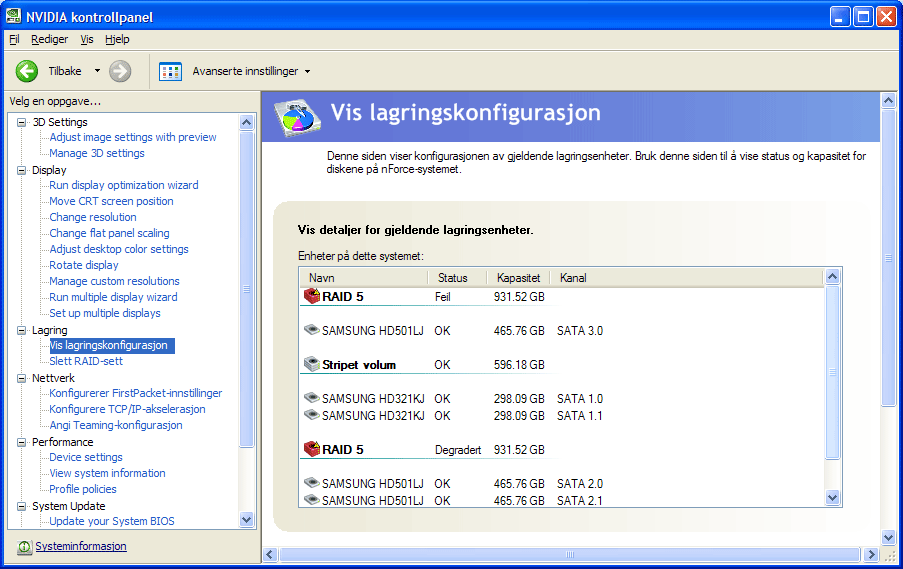Sort by the Kanal column header

[687, 278]
